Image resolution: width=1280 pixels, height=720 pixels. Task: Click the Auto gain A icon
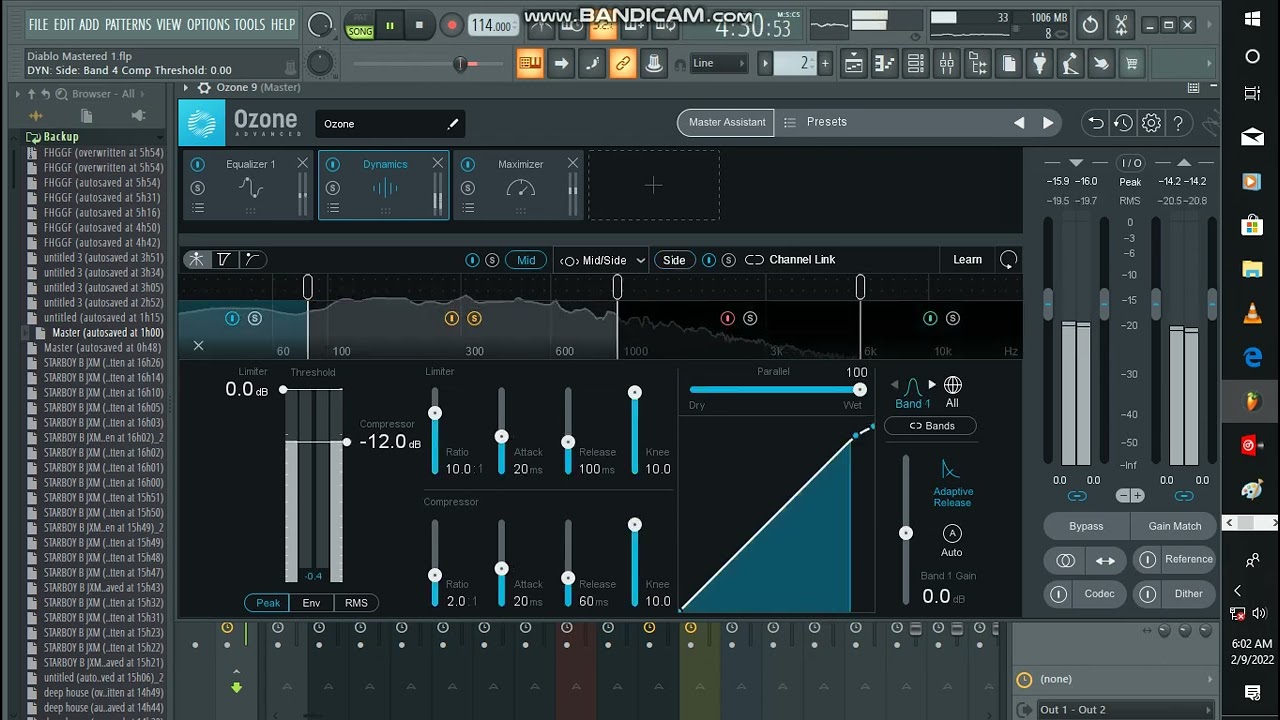tap(952, 534)
